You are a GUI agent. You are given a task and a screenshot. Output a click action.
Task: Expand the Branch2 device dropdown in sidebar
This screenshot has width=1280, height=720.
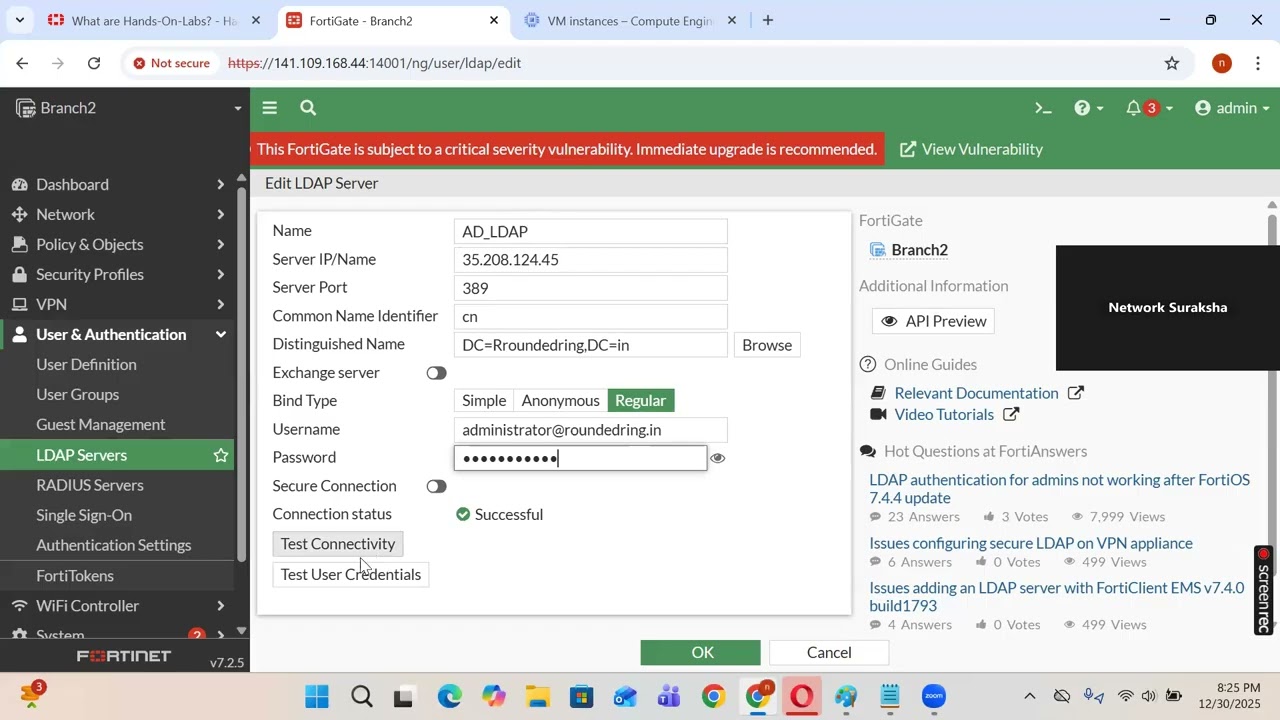pos(129,108)
